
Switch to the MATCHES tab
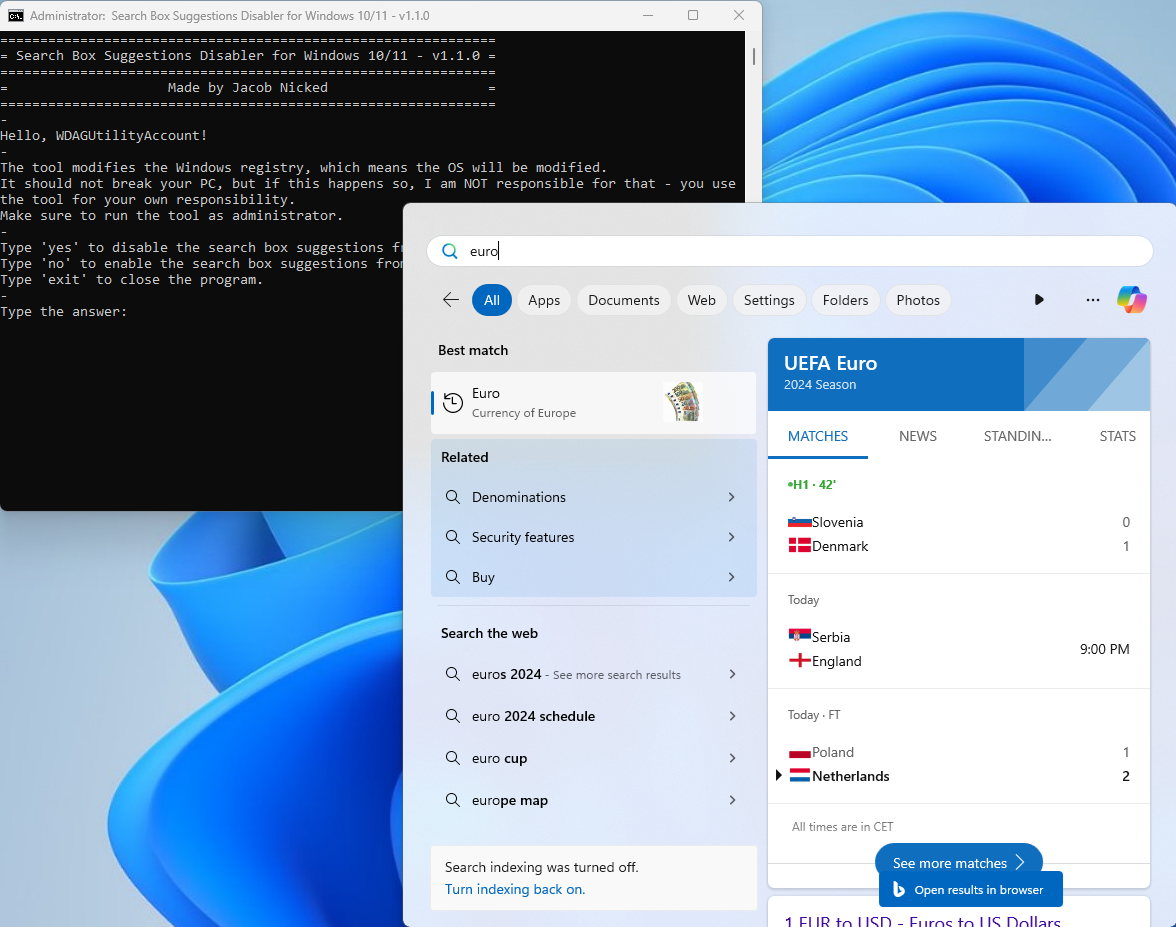(818, 436)
